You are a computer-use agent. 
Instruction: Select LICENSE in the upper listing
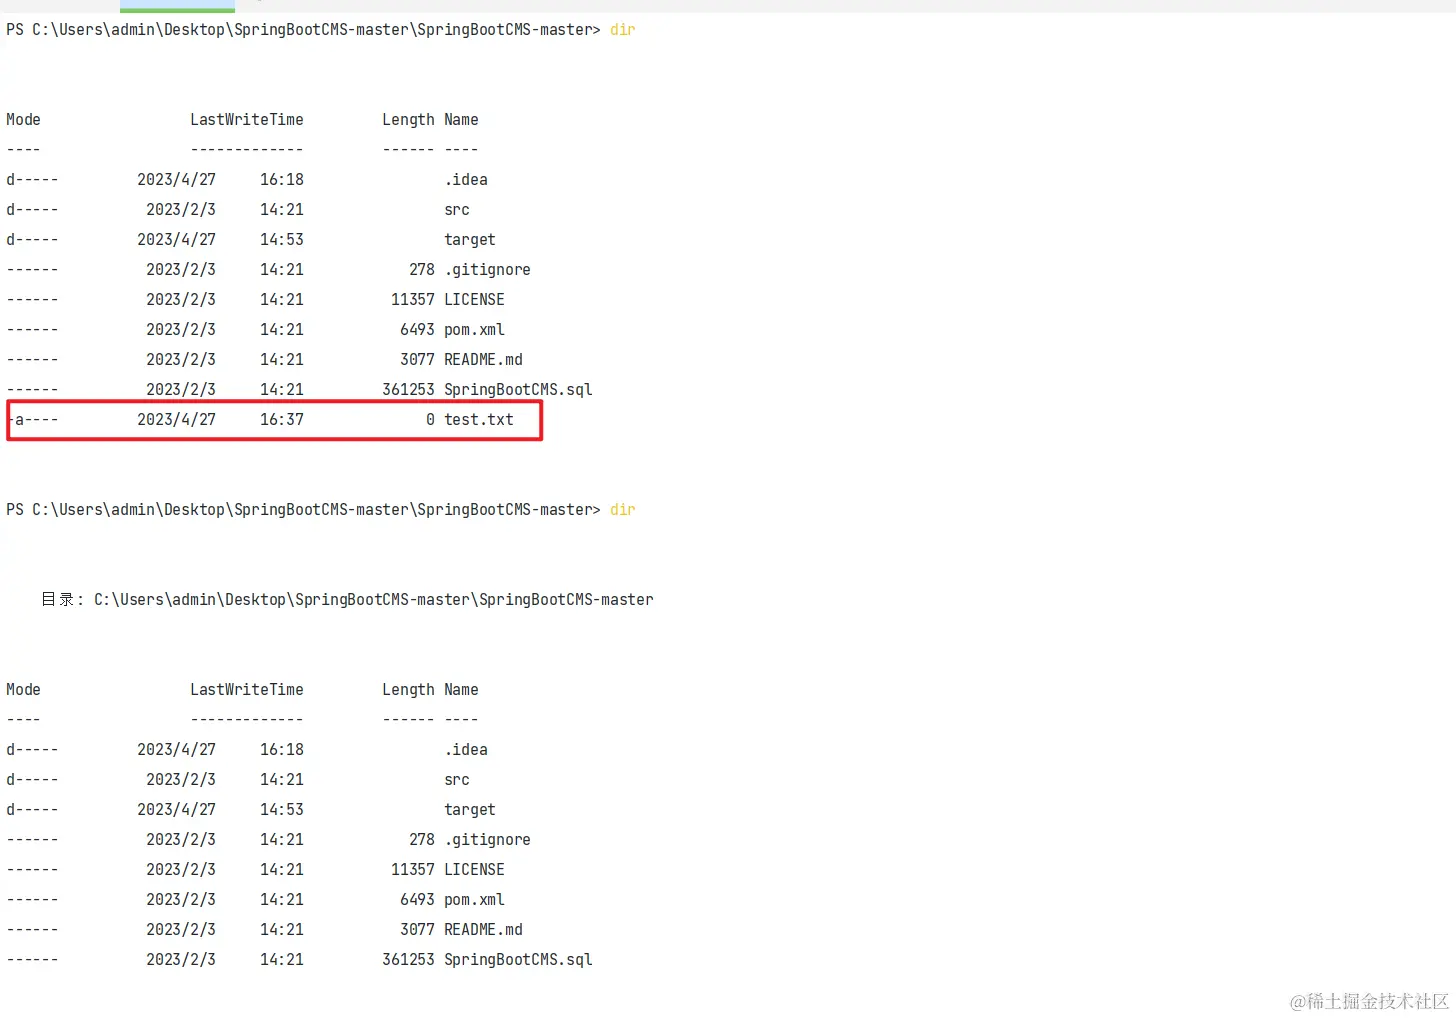pos(474,300)
